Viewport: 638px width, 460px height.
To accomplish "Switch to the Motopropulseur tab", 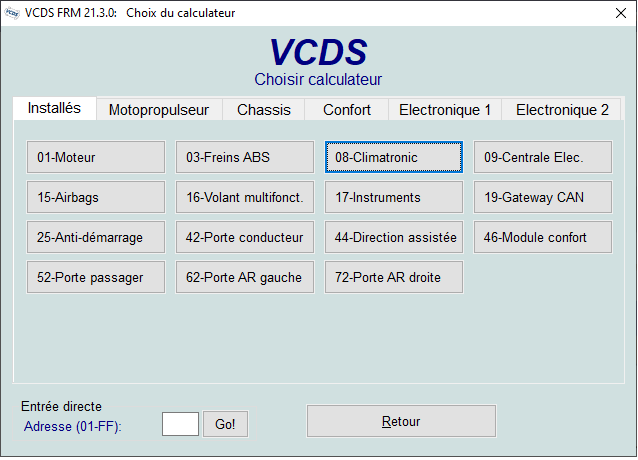I will coord(159,110).
